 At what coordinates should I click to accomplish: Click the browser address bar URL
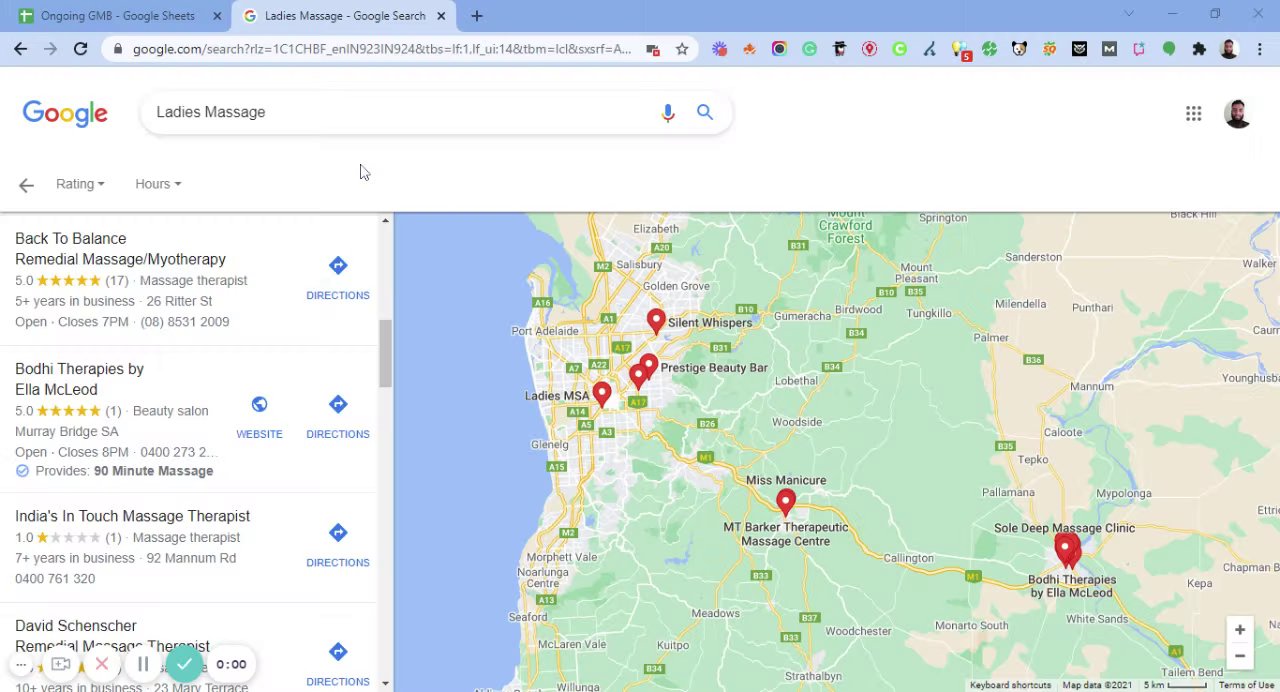pos(382,49)
